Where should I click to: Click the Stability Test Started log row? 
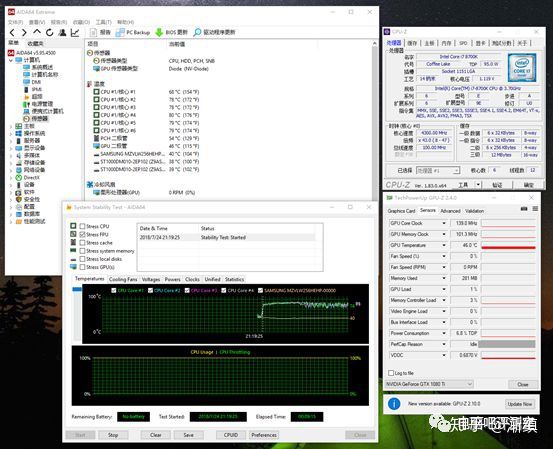[227, 237]
